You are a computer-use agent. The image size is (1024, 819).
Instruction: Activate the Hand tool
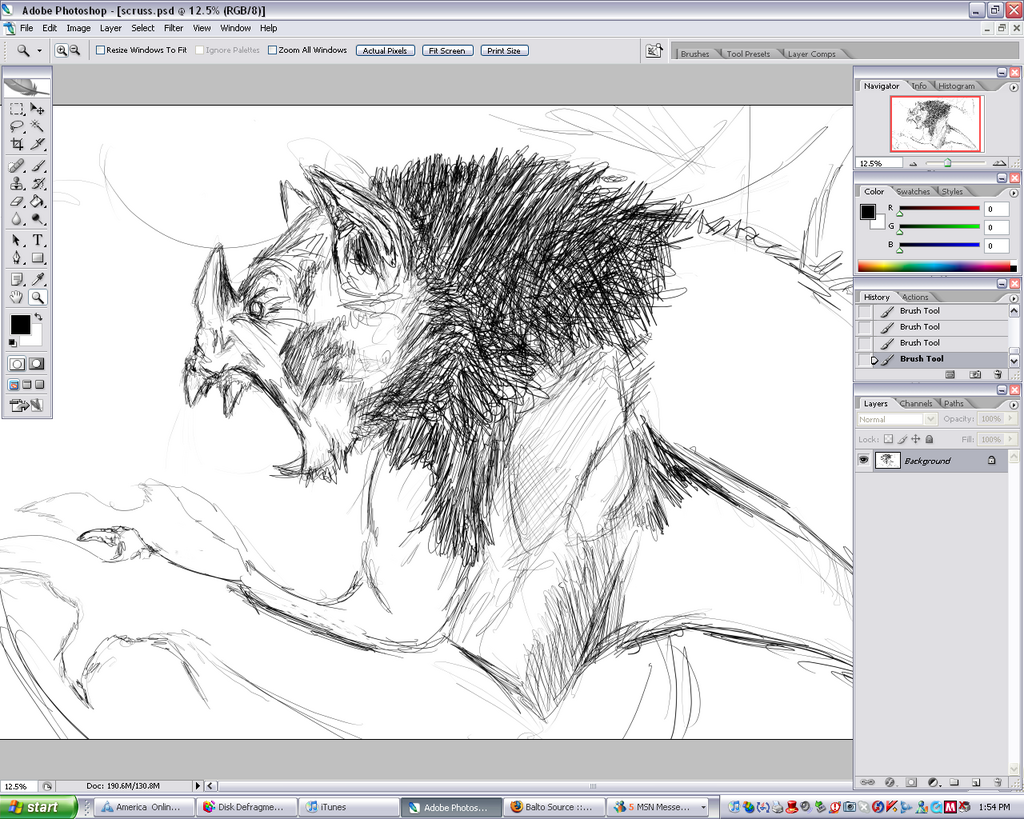pos(17,297)
